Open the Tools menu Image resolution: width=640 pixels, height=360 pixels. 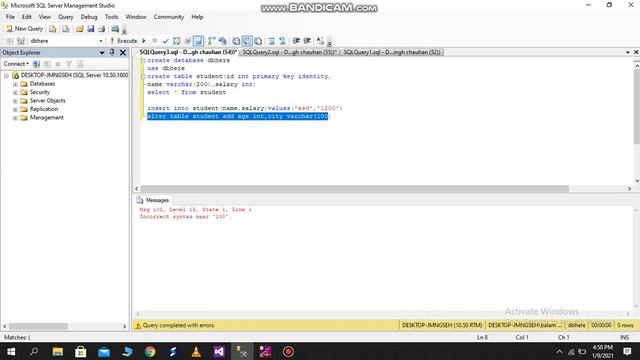111,17
